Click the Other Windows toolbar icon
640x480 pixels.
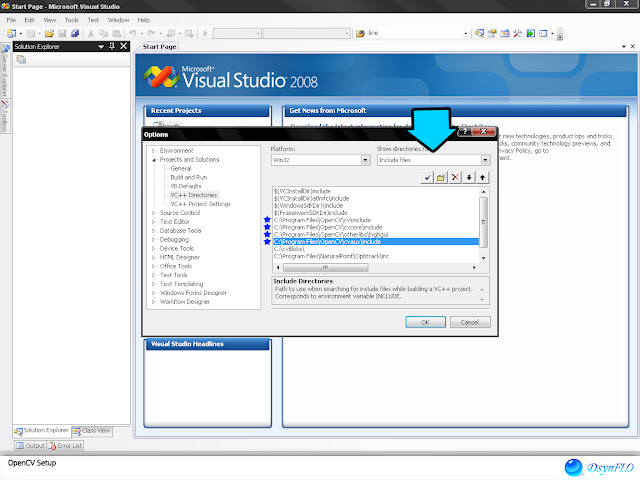pyautogui.click(x=543, y=33)
